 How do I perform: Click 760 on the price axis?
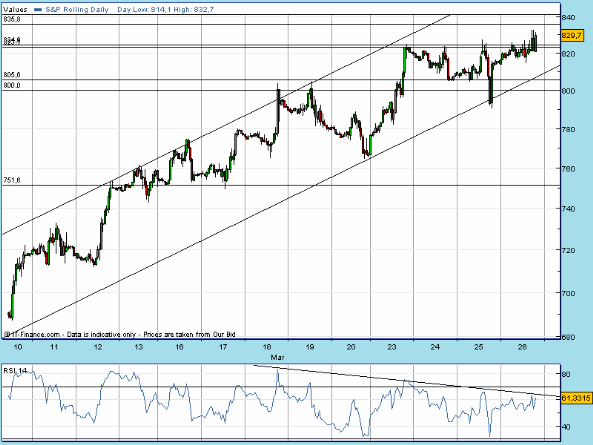(568, 169)
